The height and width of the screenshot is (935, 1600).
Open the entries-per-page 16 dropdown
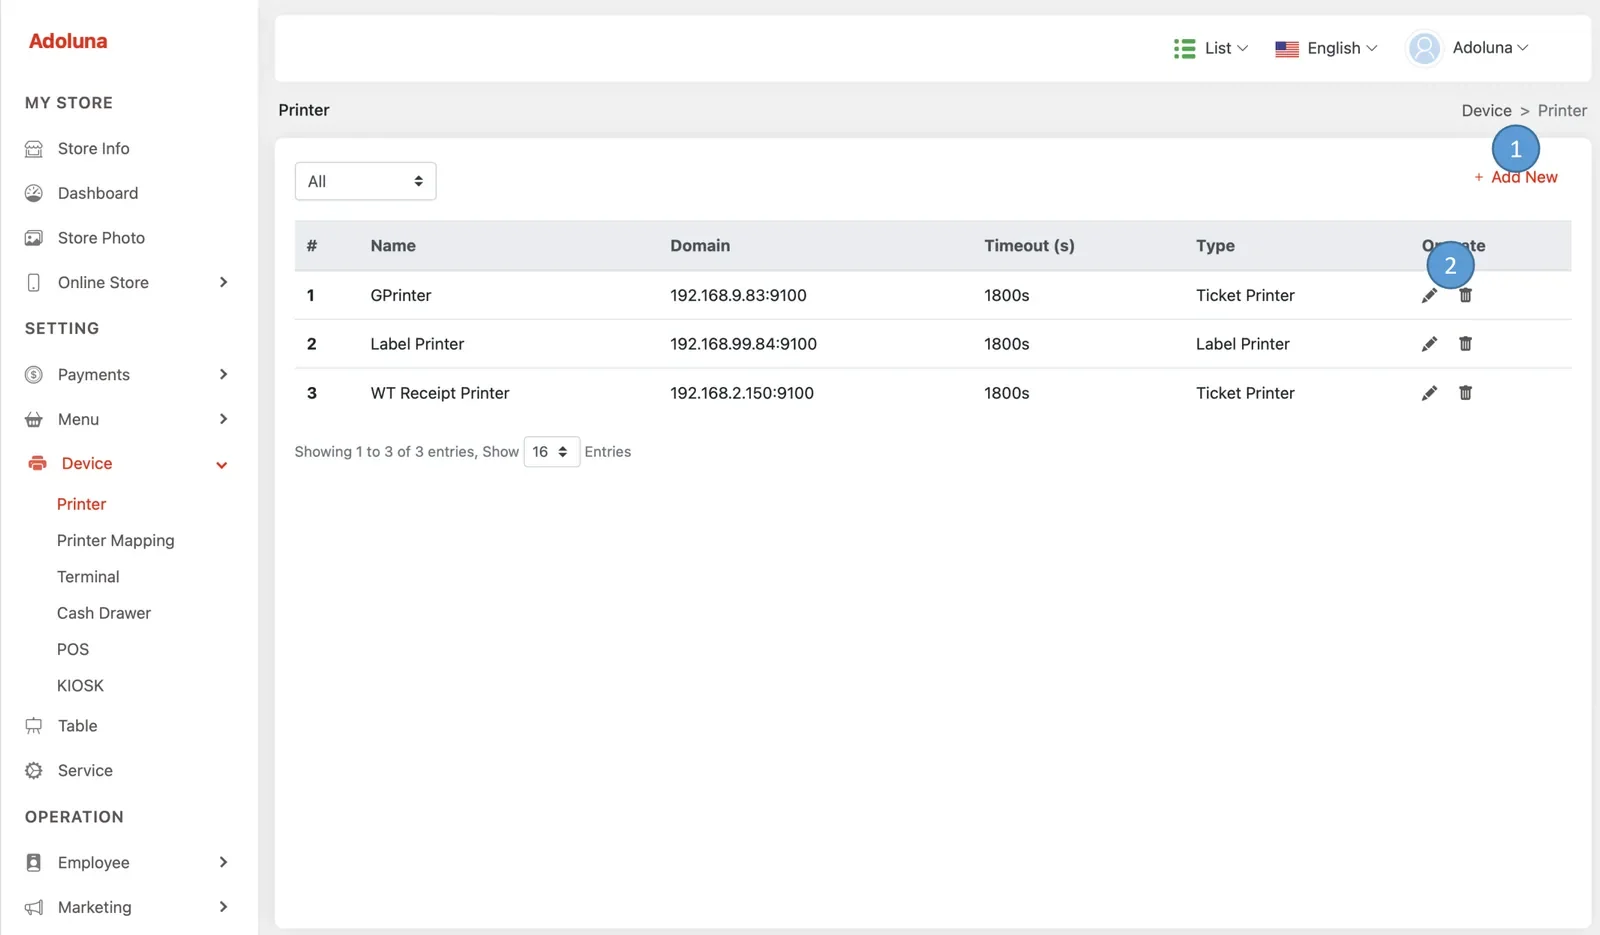[x=551, y=452]
